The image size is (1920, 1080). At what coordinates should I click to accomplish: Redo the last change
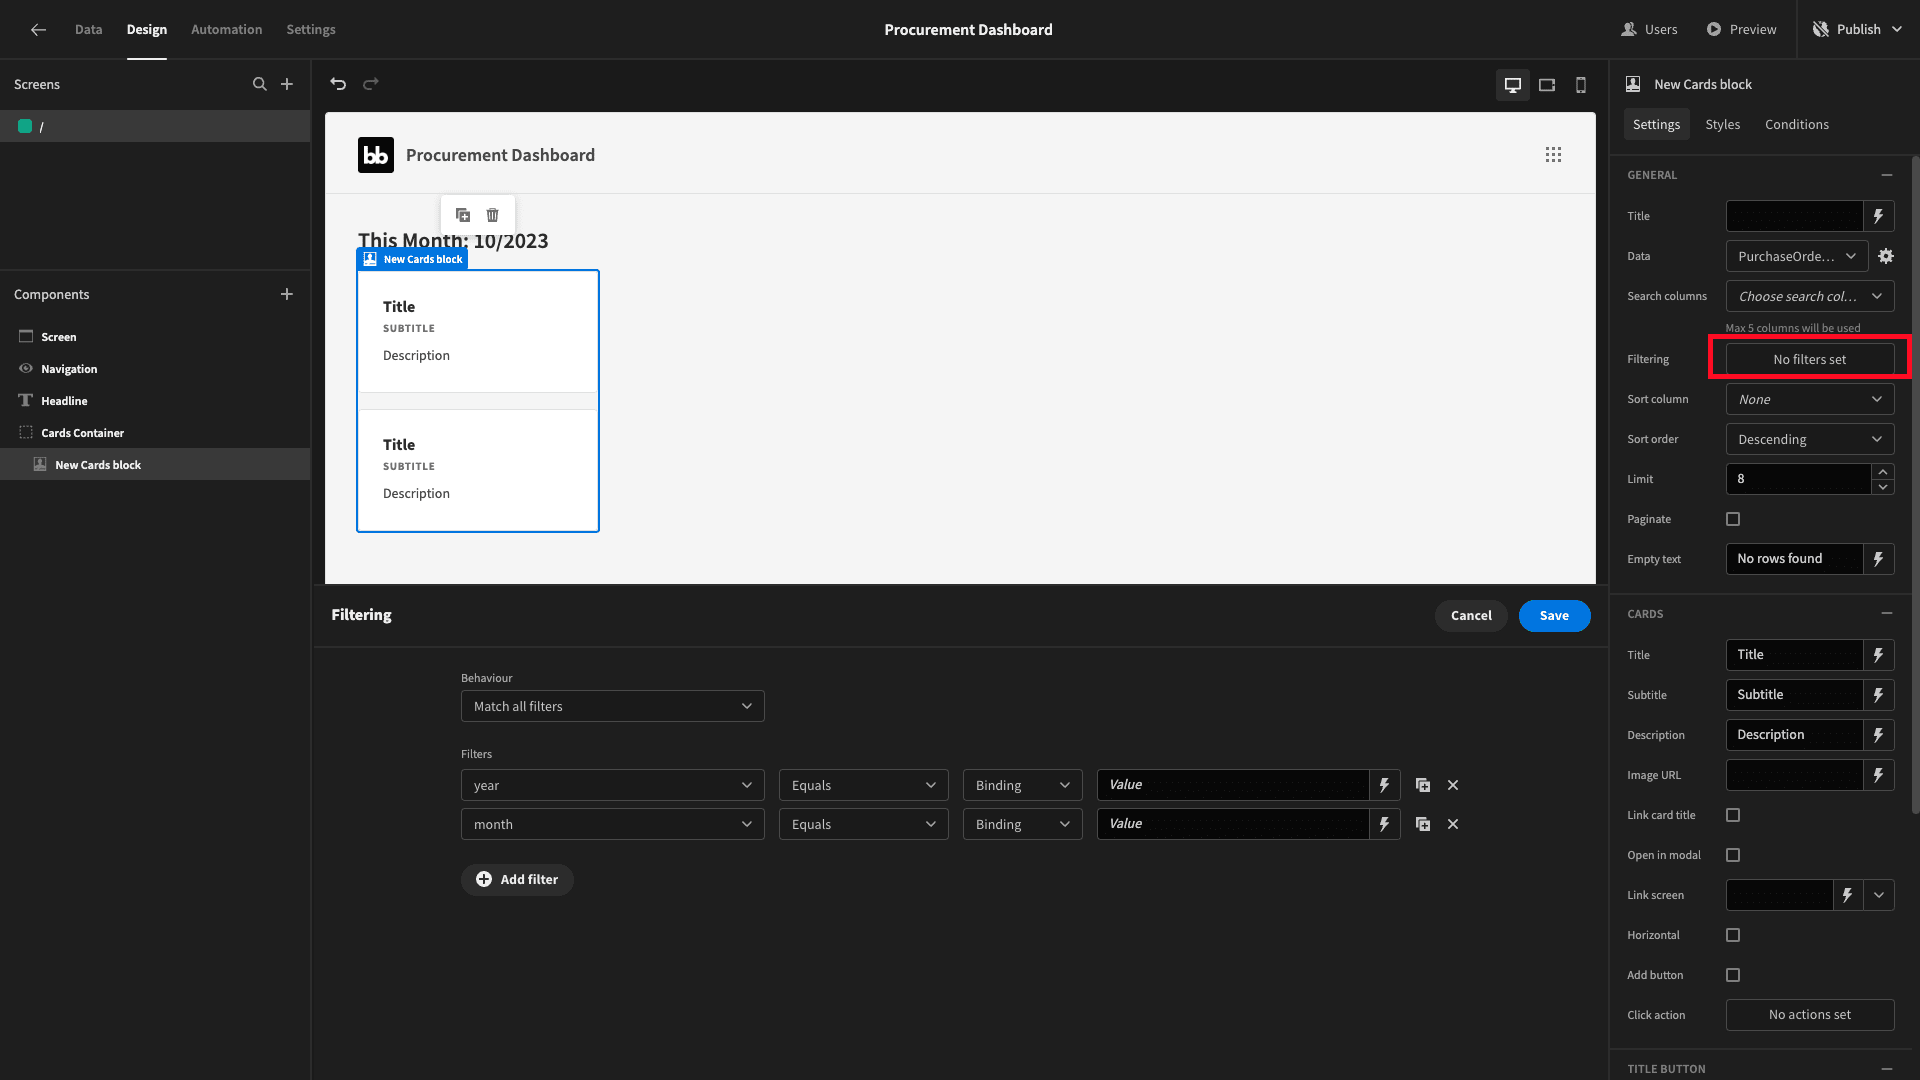click(x=371, y=84)
